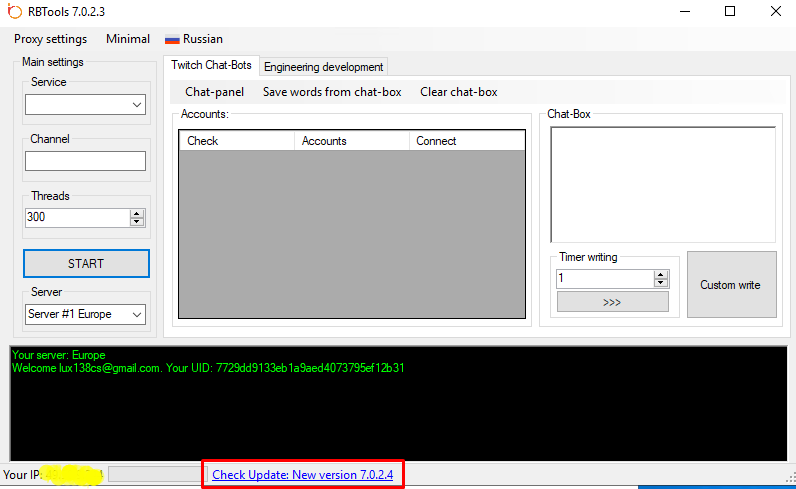Click Clear chat-box in toolbar
Image resolution: width=796 pixels, height=489 pixels.
[x=458, y=92]
